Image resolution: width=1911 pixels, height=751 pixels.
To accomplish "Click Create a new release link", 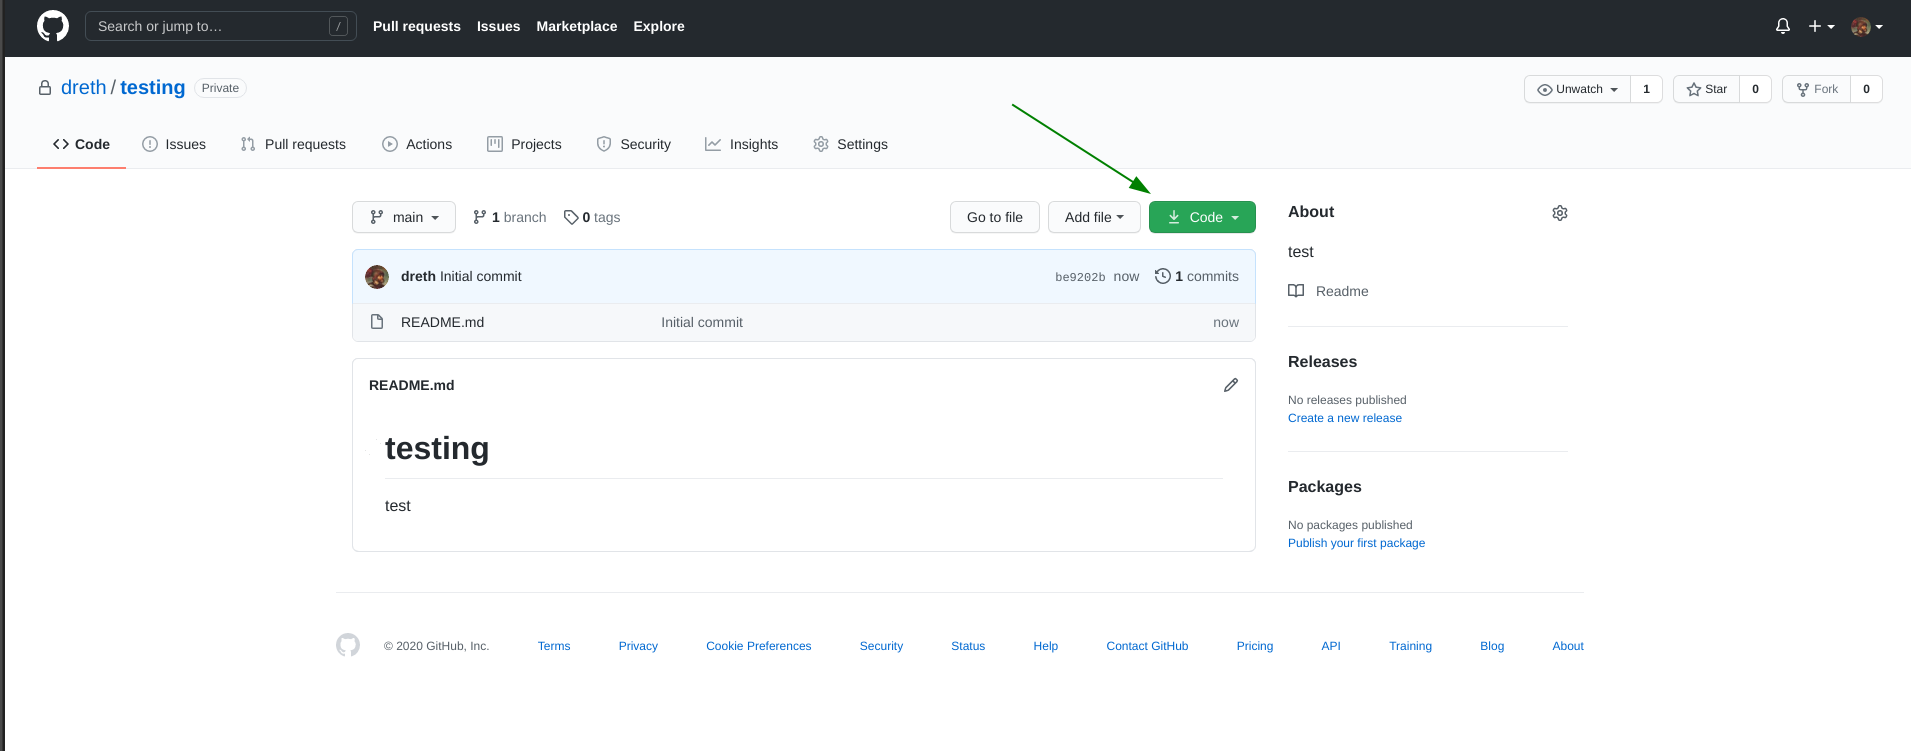I will pos(1344,418).
